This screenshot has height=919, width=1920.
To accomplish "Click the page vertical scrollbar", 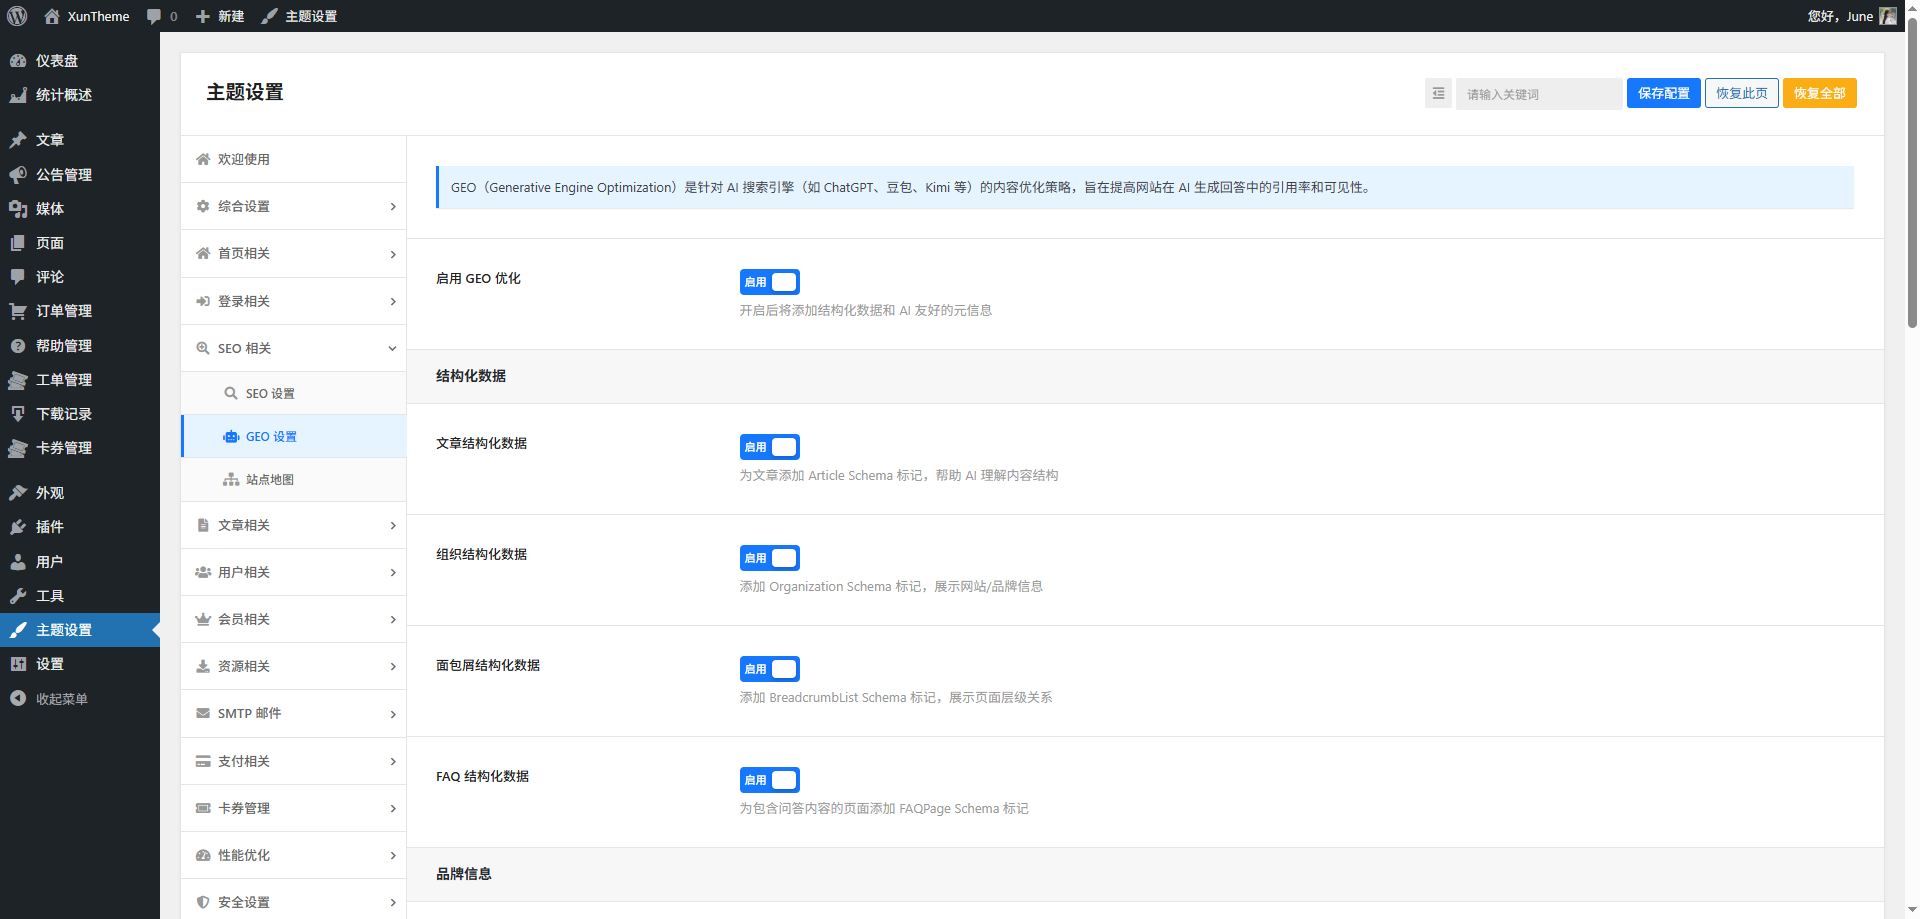I will 1912,200.
